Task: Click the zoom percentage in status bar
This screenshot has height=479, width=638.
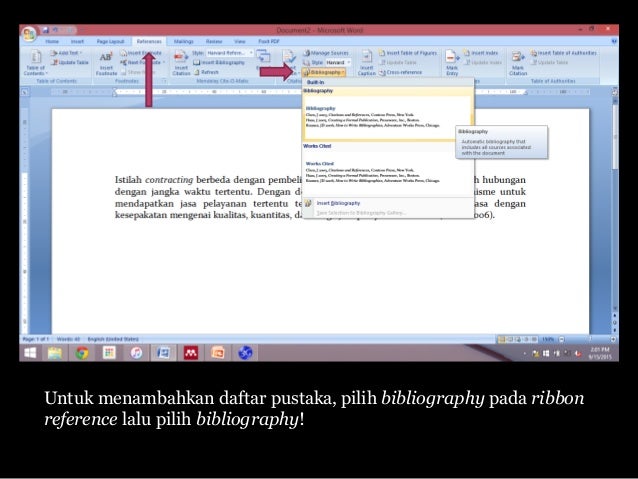Action: pos(548,339)
